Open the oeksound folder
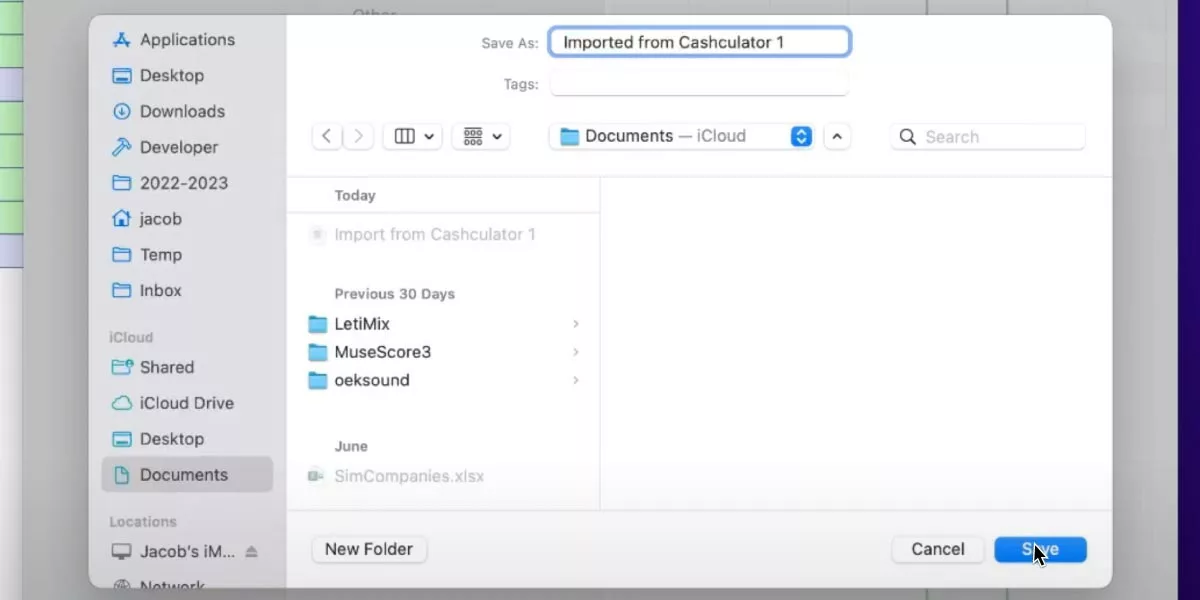Viewport: 1200px width, 600px height. (443, 380)
